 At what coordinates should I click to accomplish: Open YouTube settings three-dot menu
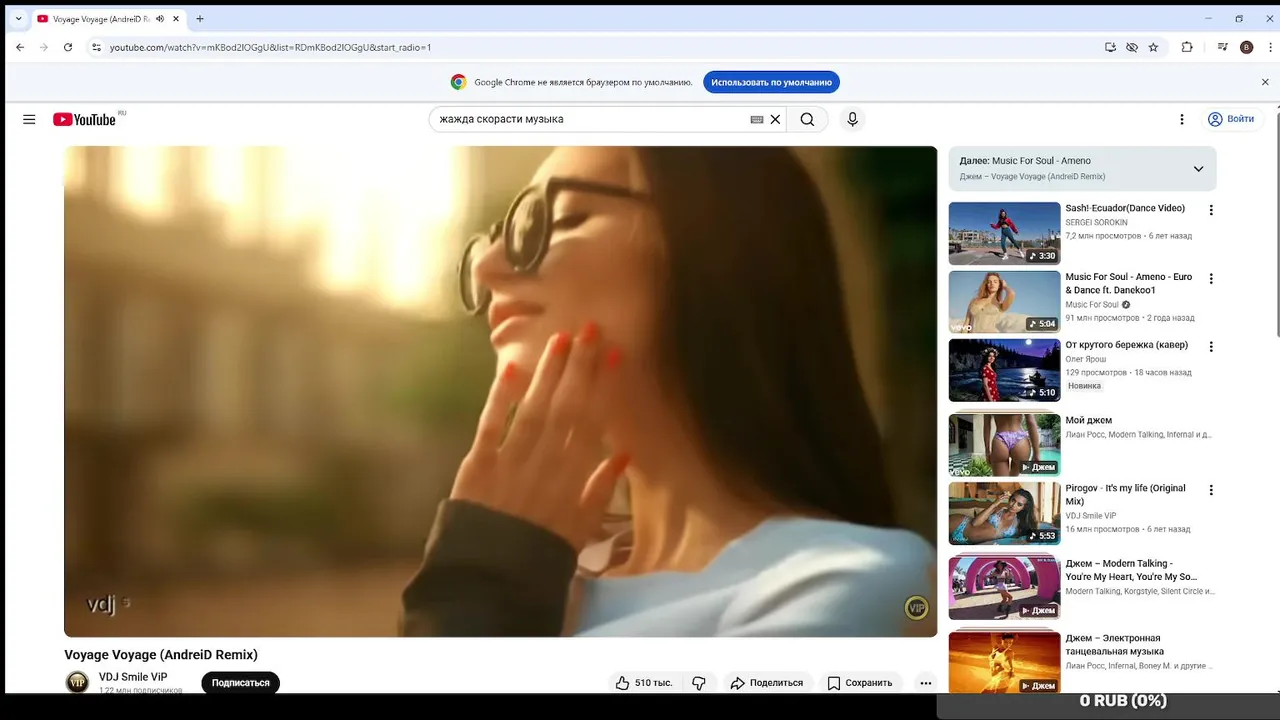1182,119
